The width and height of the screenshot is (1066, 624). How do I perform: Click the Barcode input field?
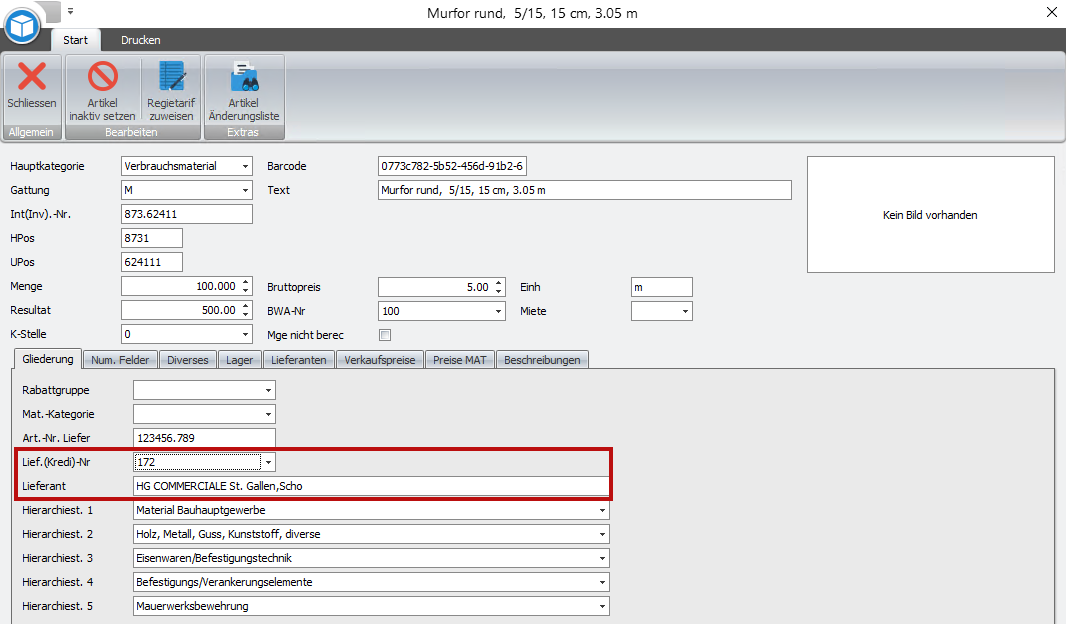pyautogui.click(x=452, y=166)
